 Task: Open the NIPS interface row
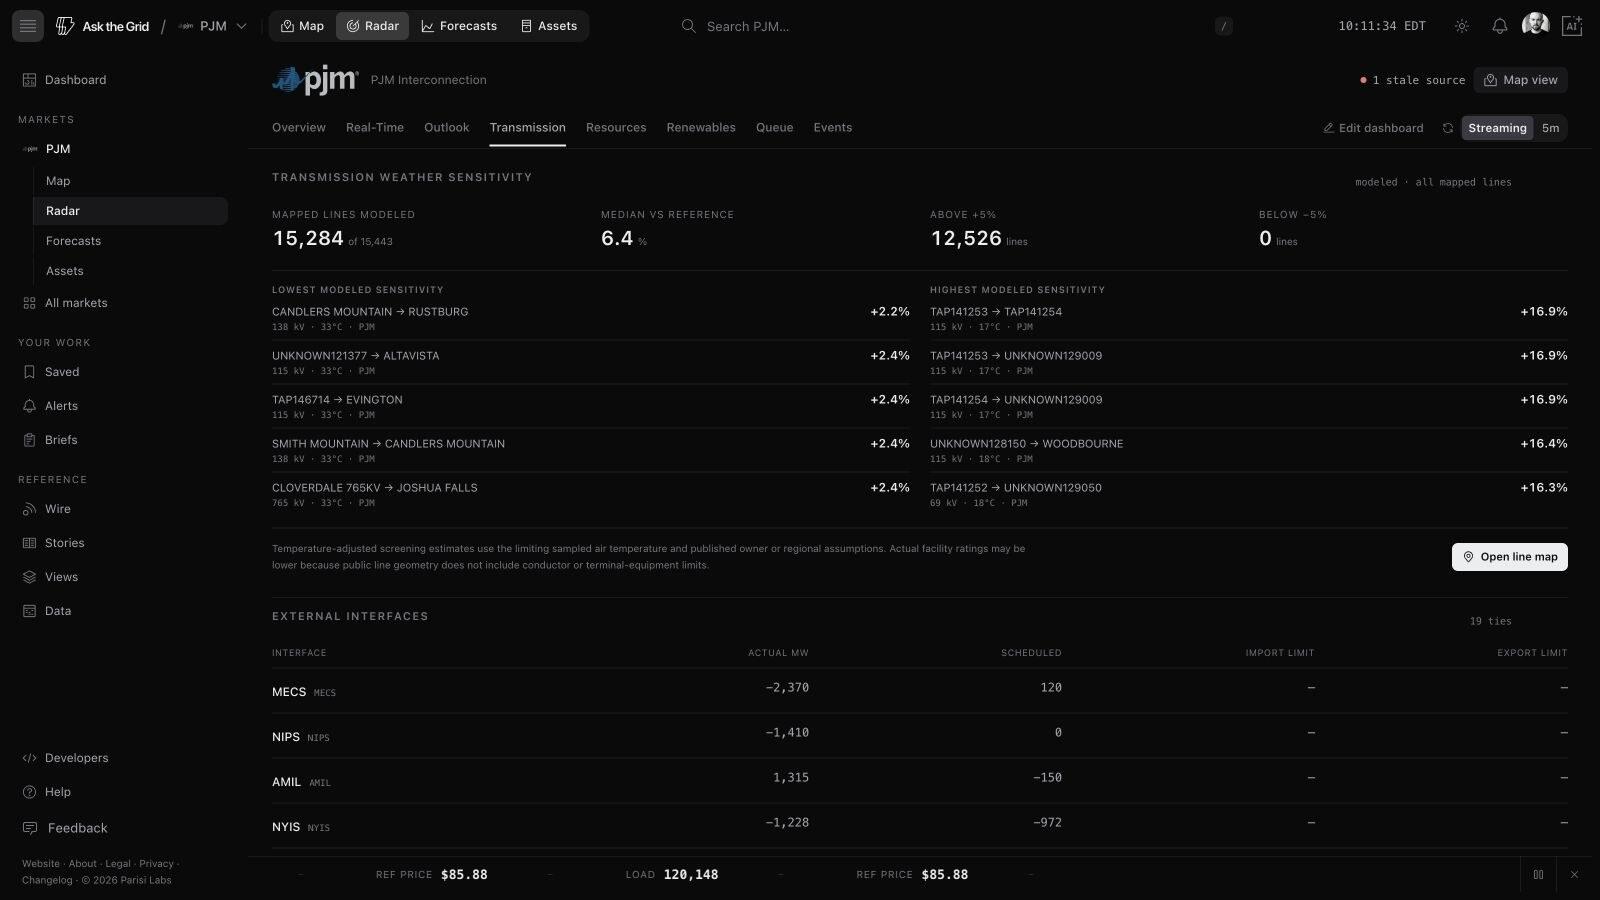[x=920, y=736]
